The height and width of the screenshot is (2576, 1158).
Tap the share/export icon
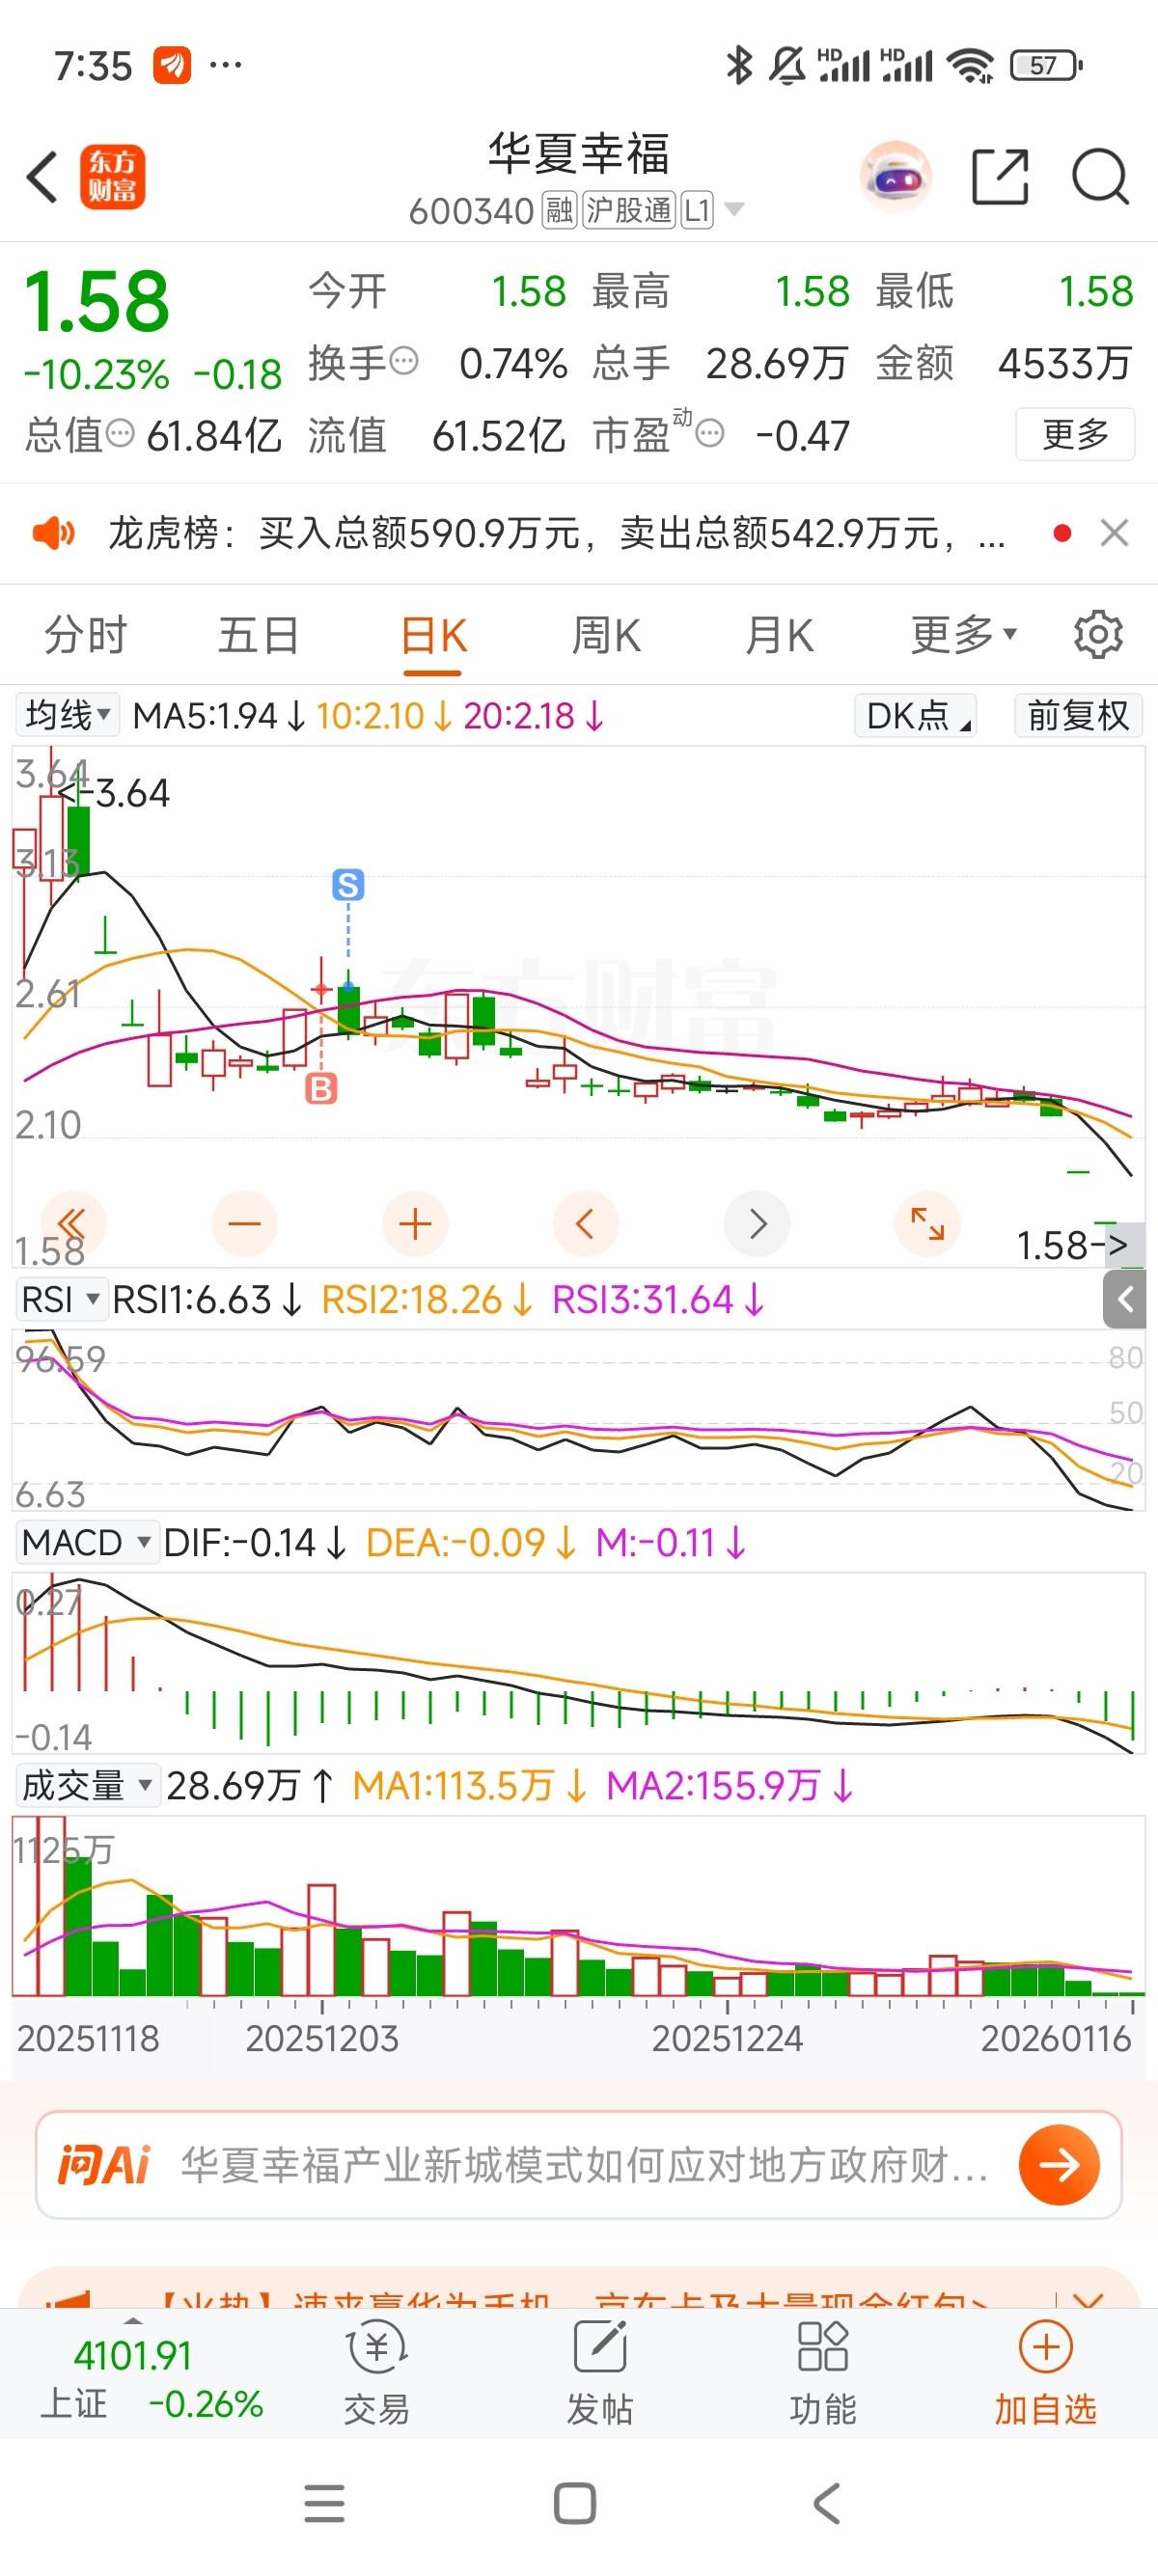click(x=1000, y=177)
